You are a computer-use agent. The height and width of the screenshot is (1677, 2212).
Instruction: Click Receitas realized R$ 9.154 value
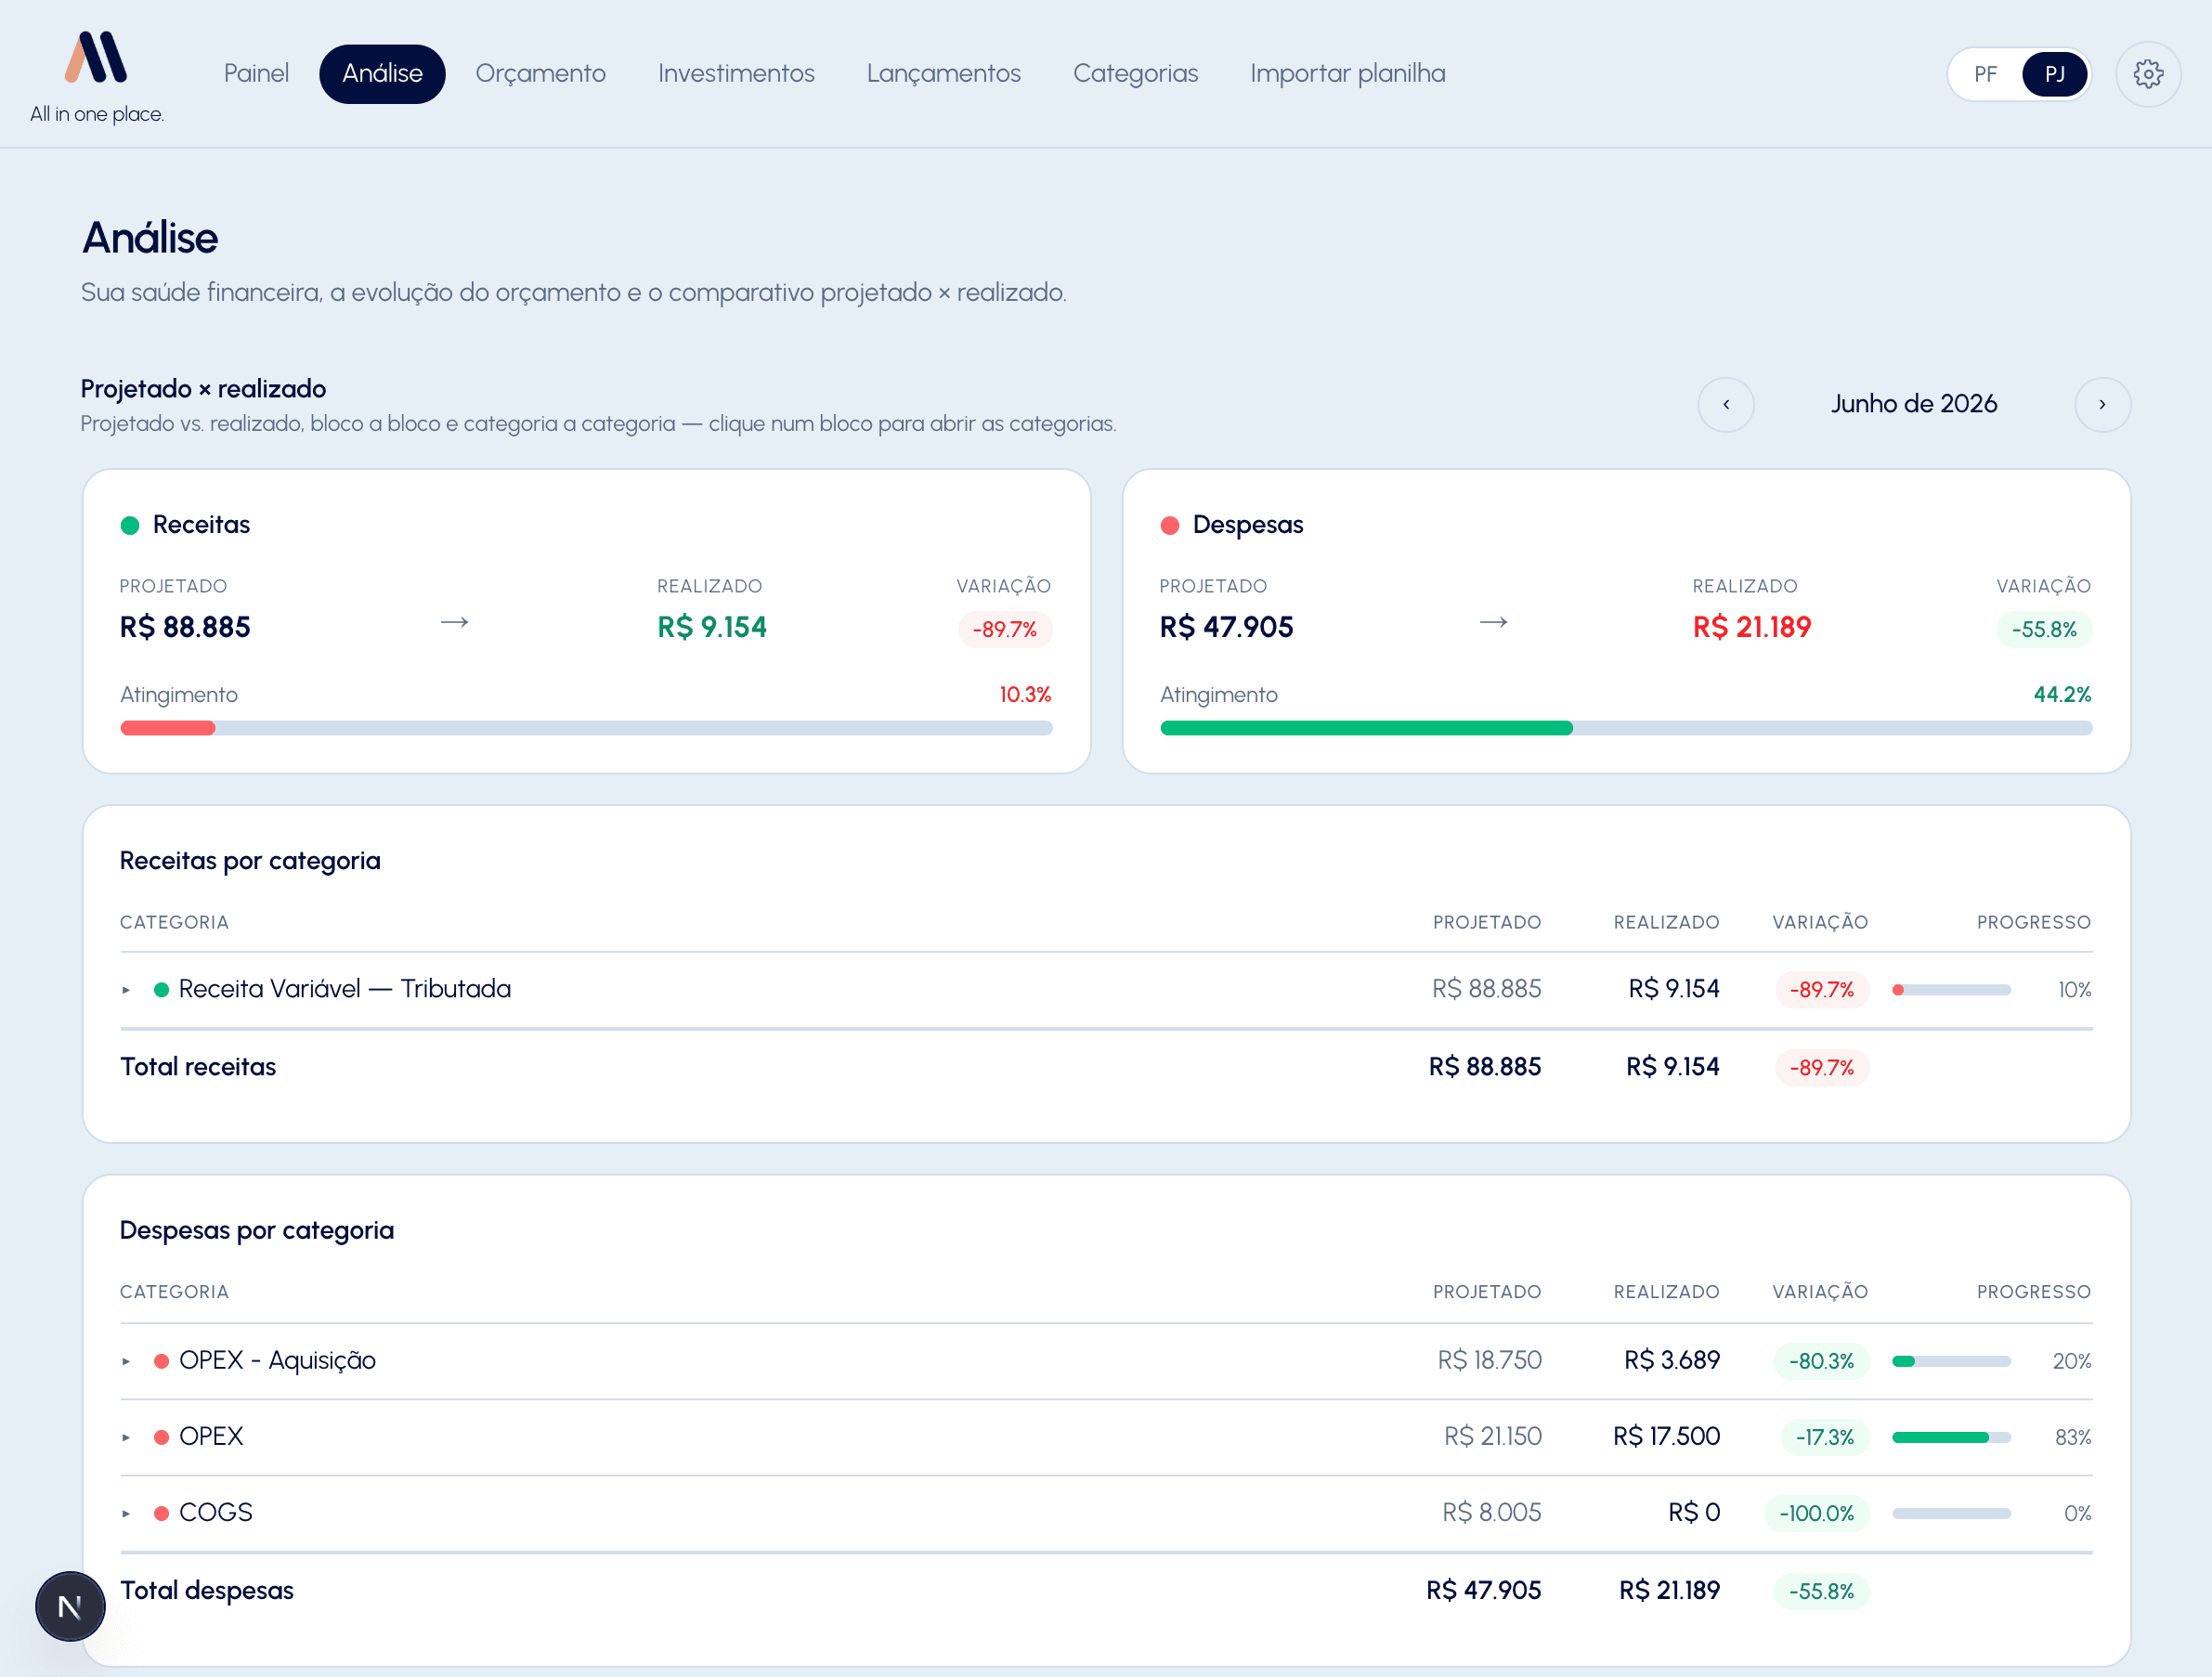coord(711,627)
